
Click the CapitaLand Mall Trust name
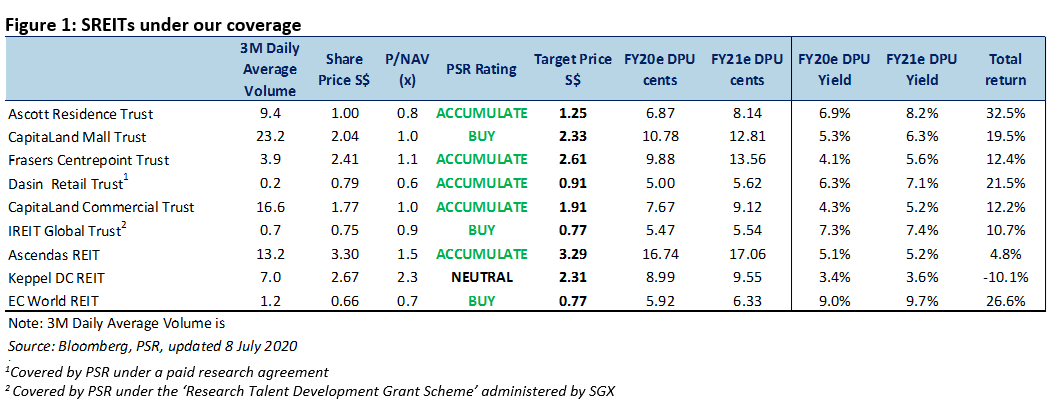coord(77,137)
